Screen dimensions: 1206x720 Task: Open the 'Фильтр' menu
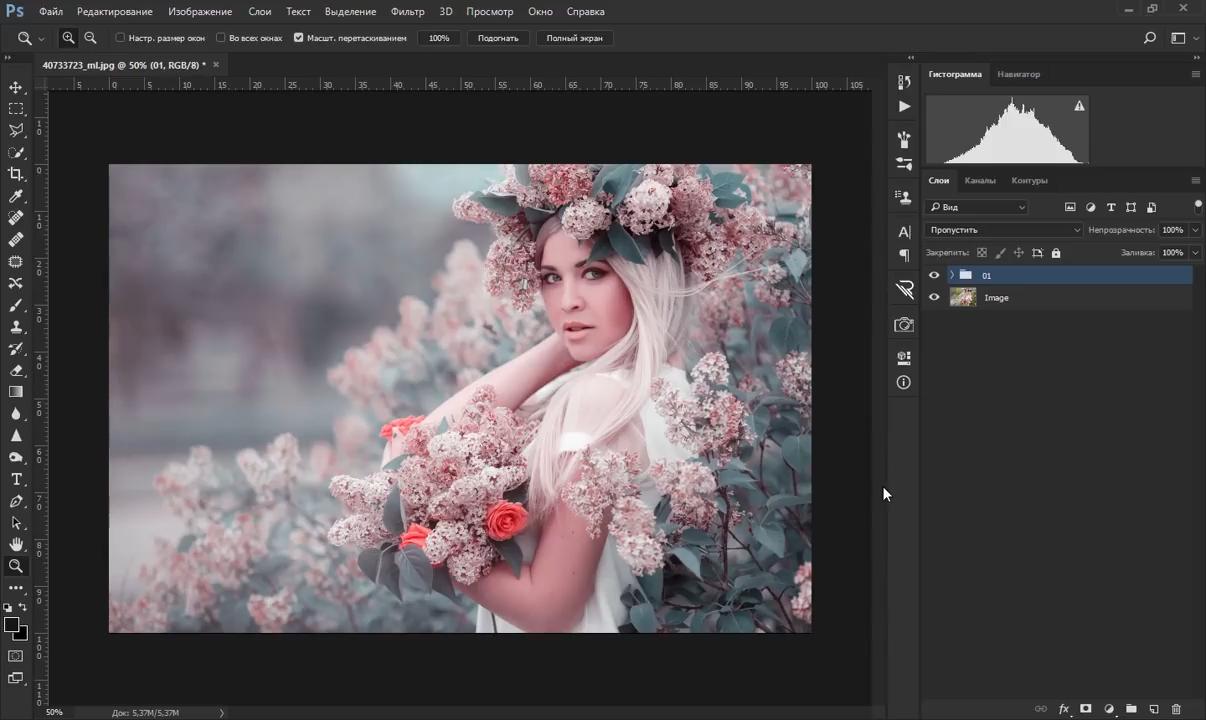tap(407, 12)
